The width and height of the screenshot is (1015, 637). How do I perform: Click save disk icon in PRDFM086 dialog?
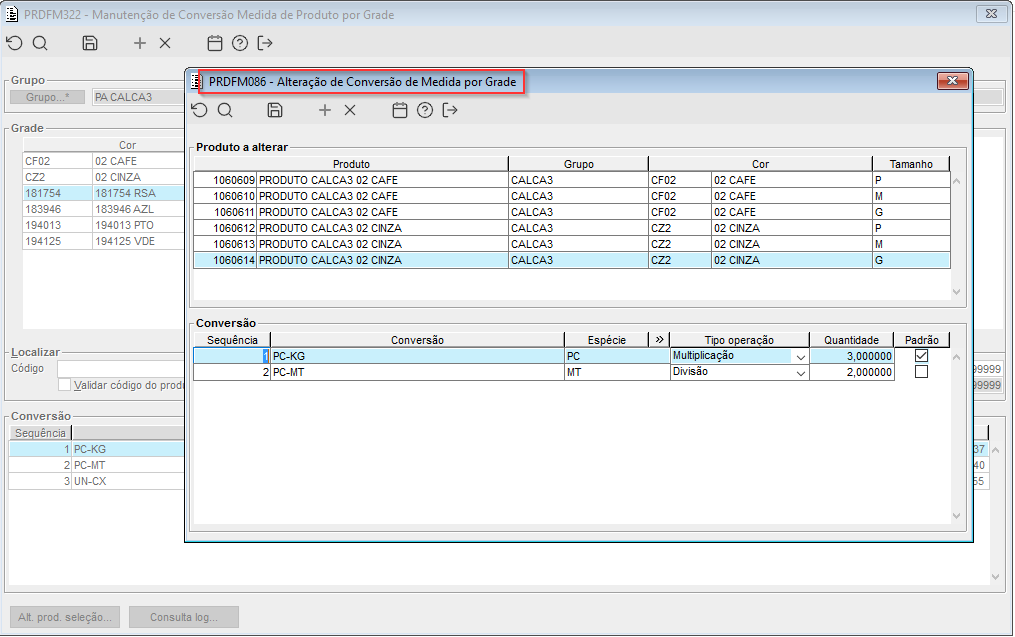click(275, 110)
